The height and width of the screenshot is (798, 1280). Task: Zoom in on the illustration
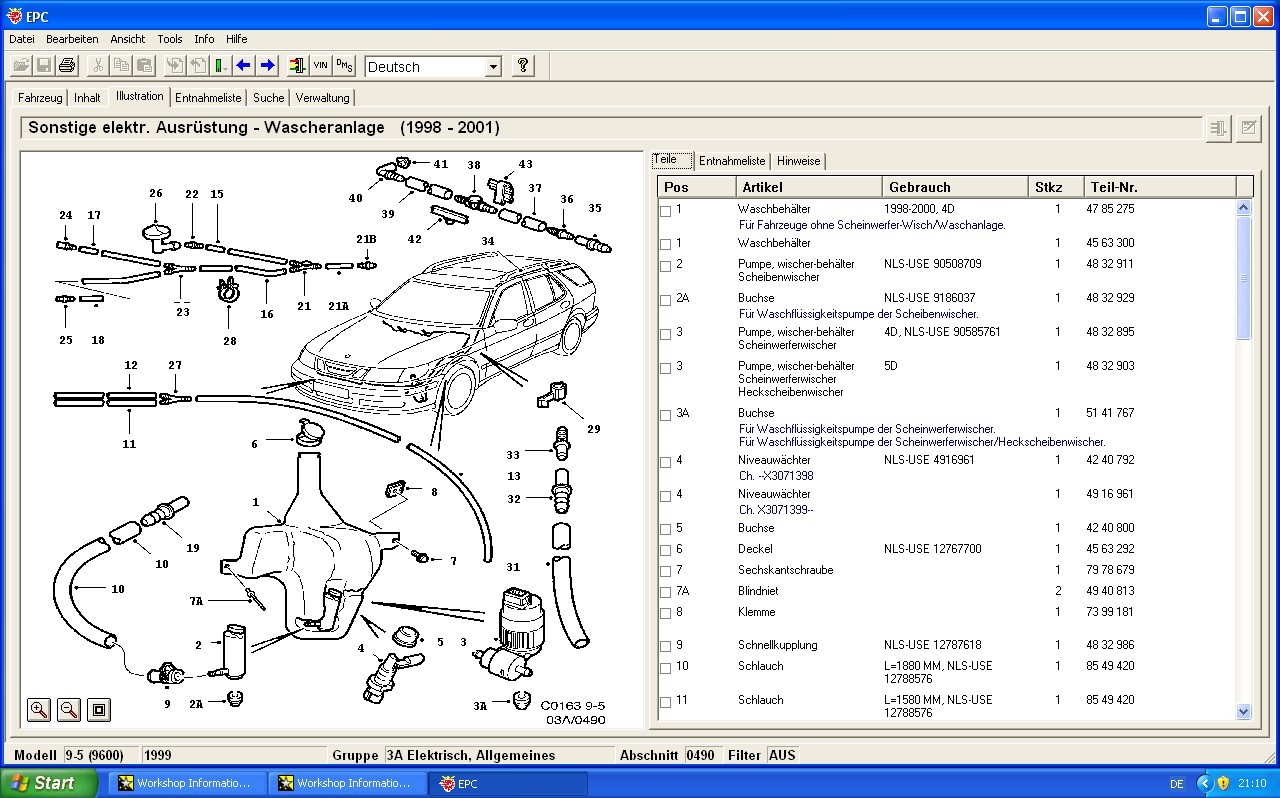point(39,710)
